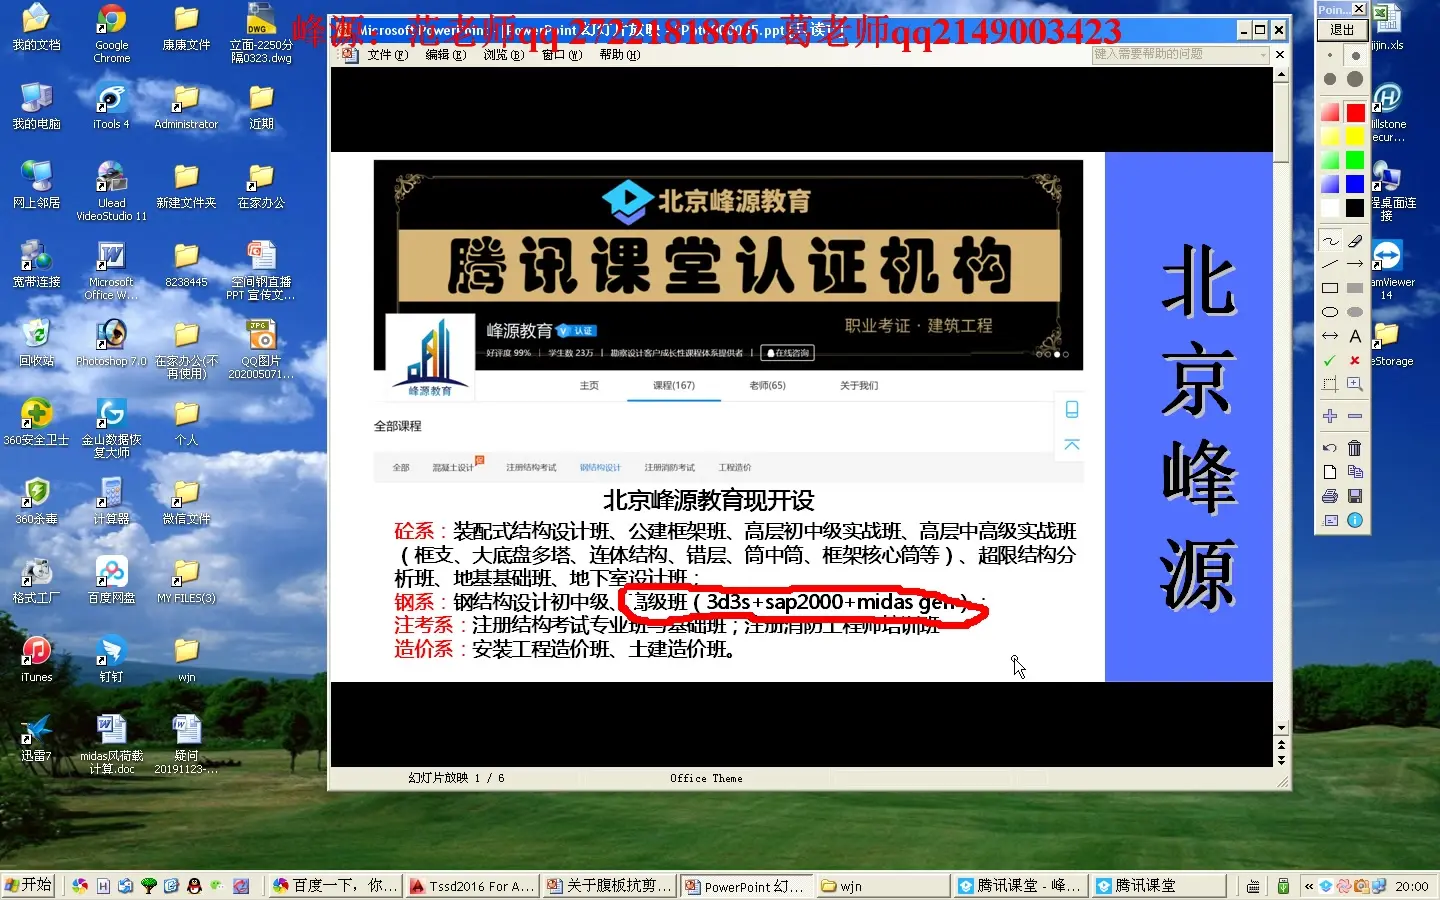Choose the medium-large pen dot size
Viewport: 1440px width, 900px height.
tap(1330, 79)
